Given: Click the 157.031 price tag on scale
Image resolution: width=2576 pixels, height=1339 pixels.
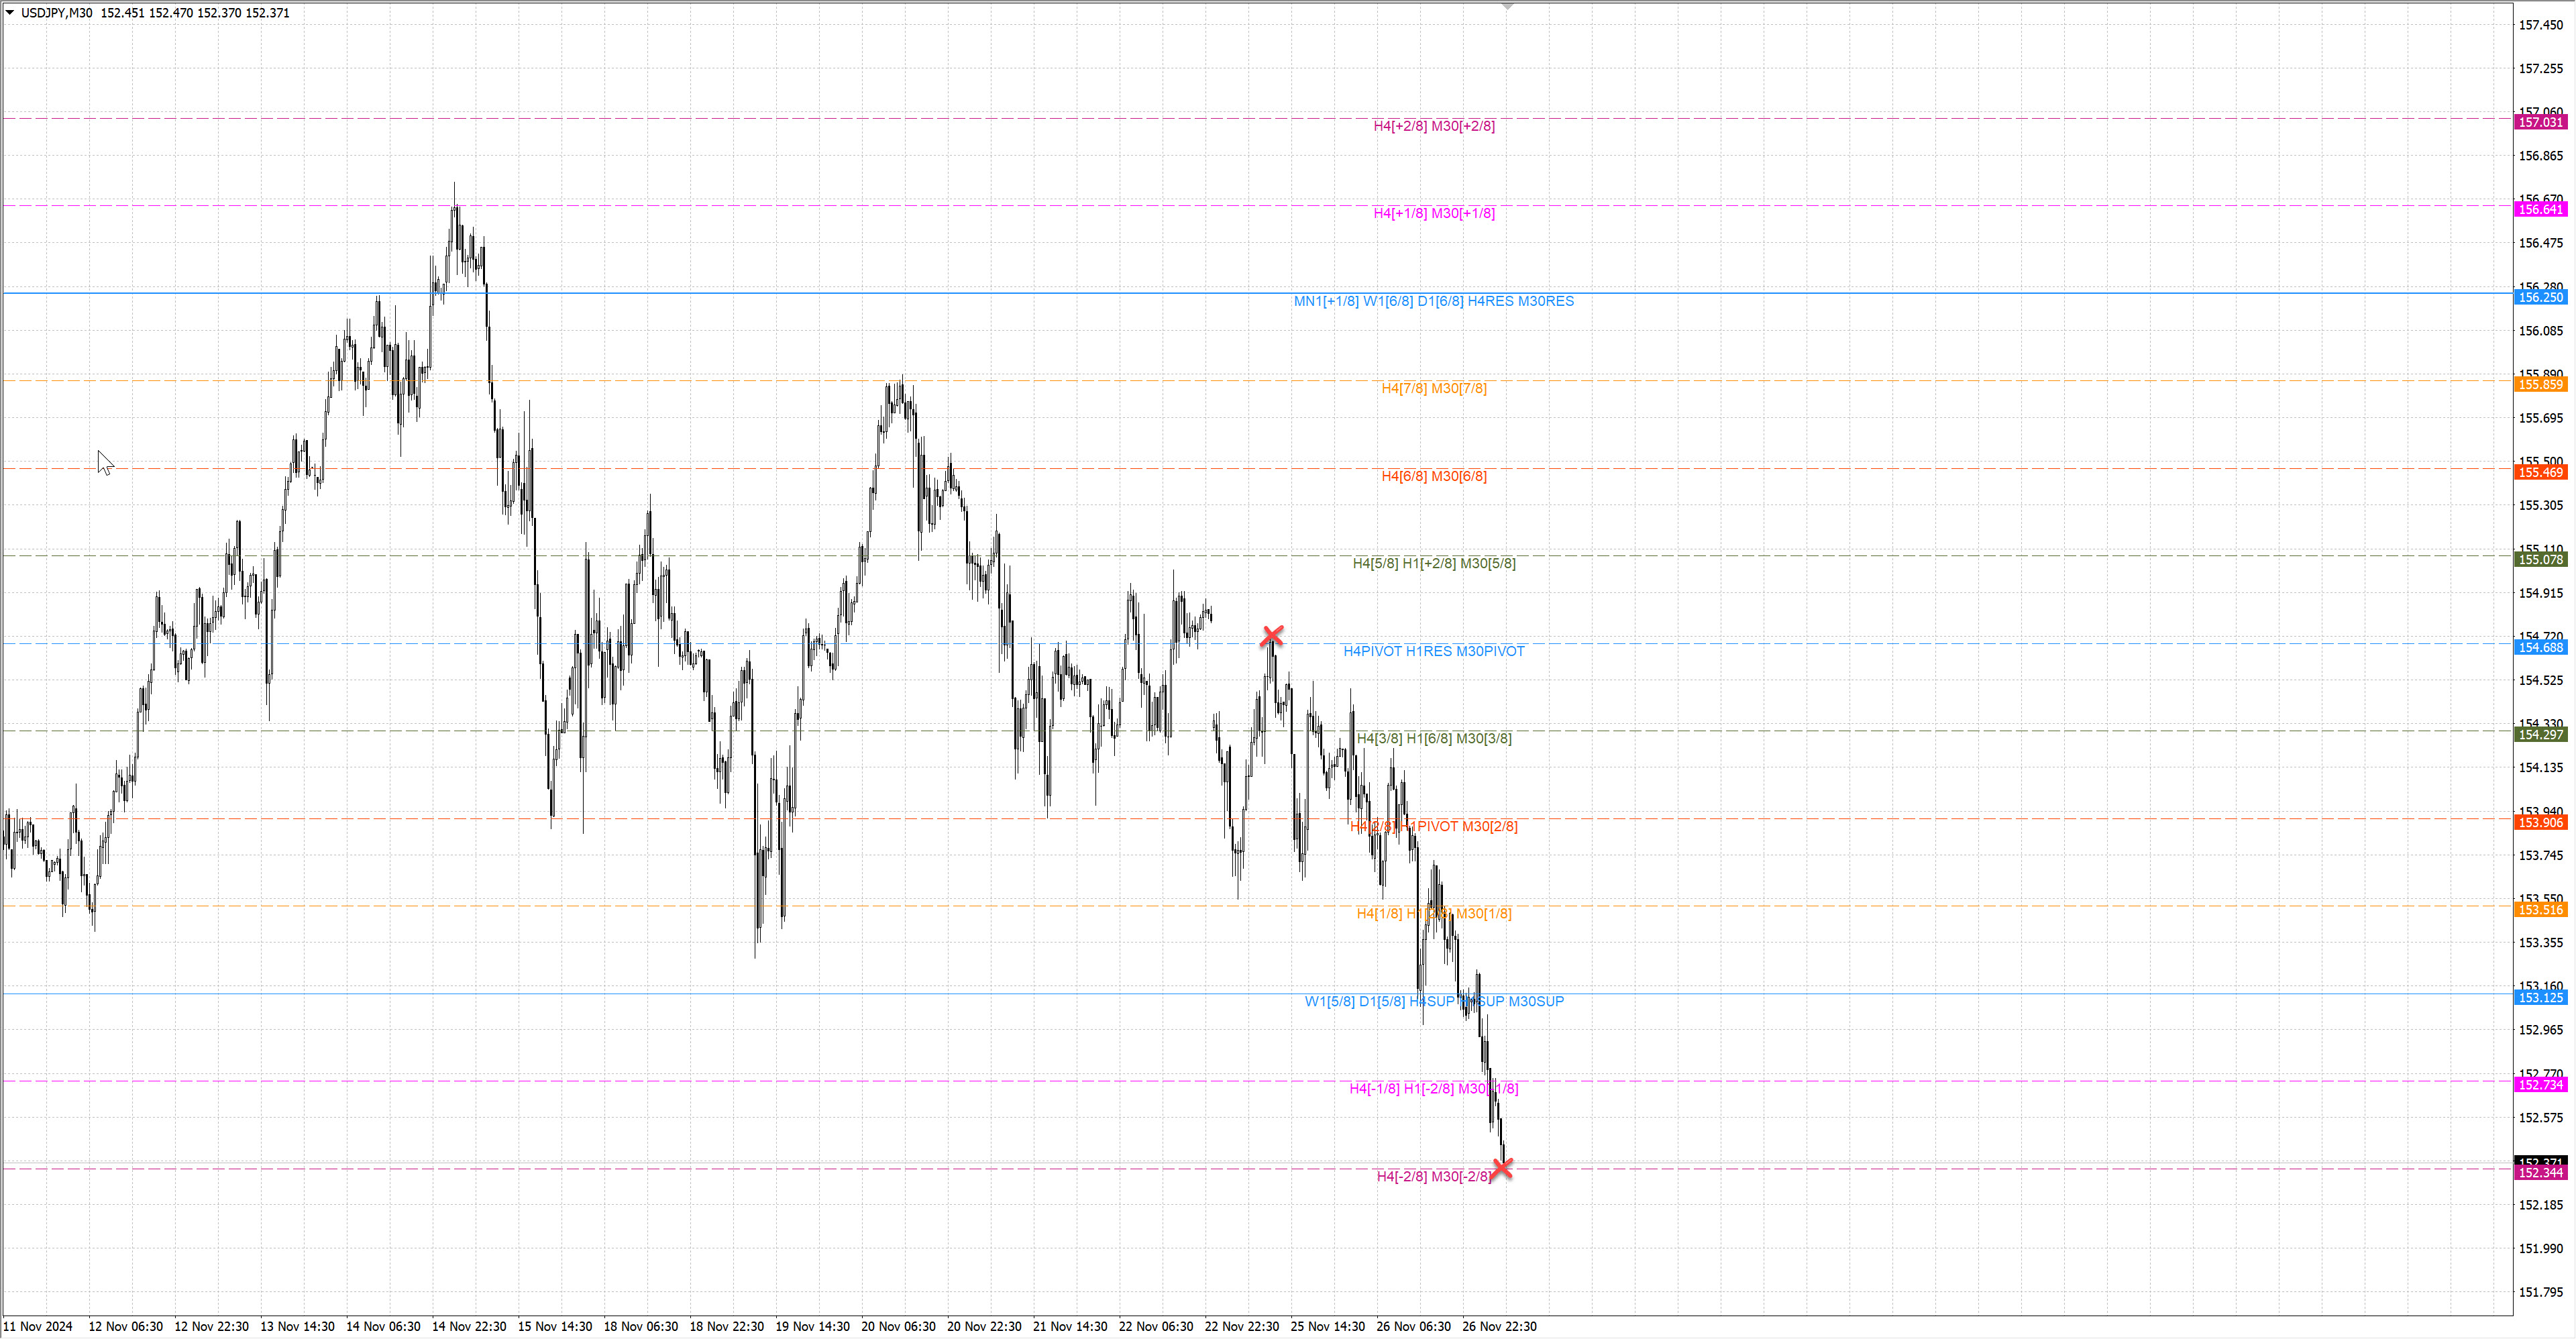Looking at the screenshot, I should [2540, 122].
